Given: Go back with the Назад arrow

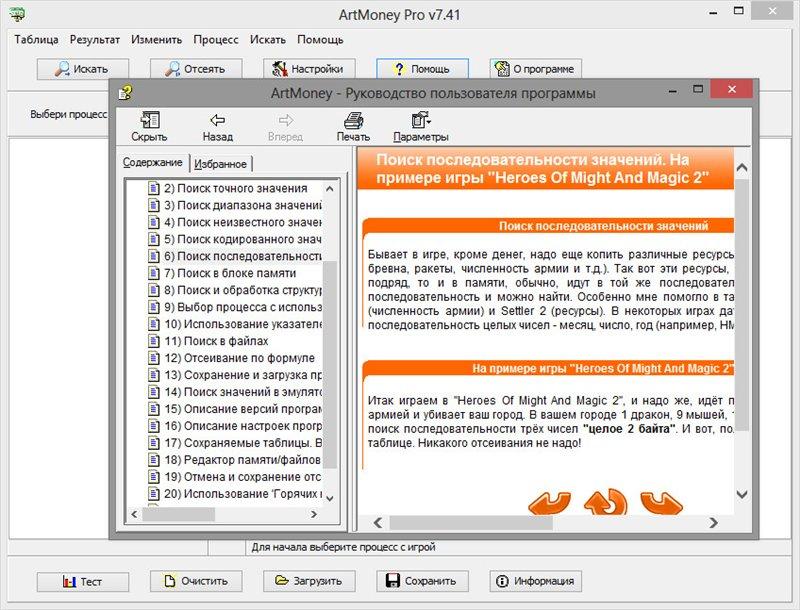Looking at the screenshot, I should [x=217, y=126].
